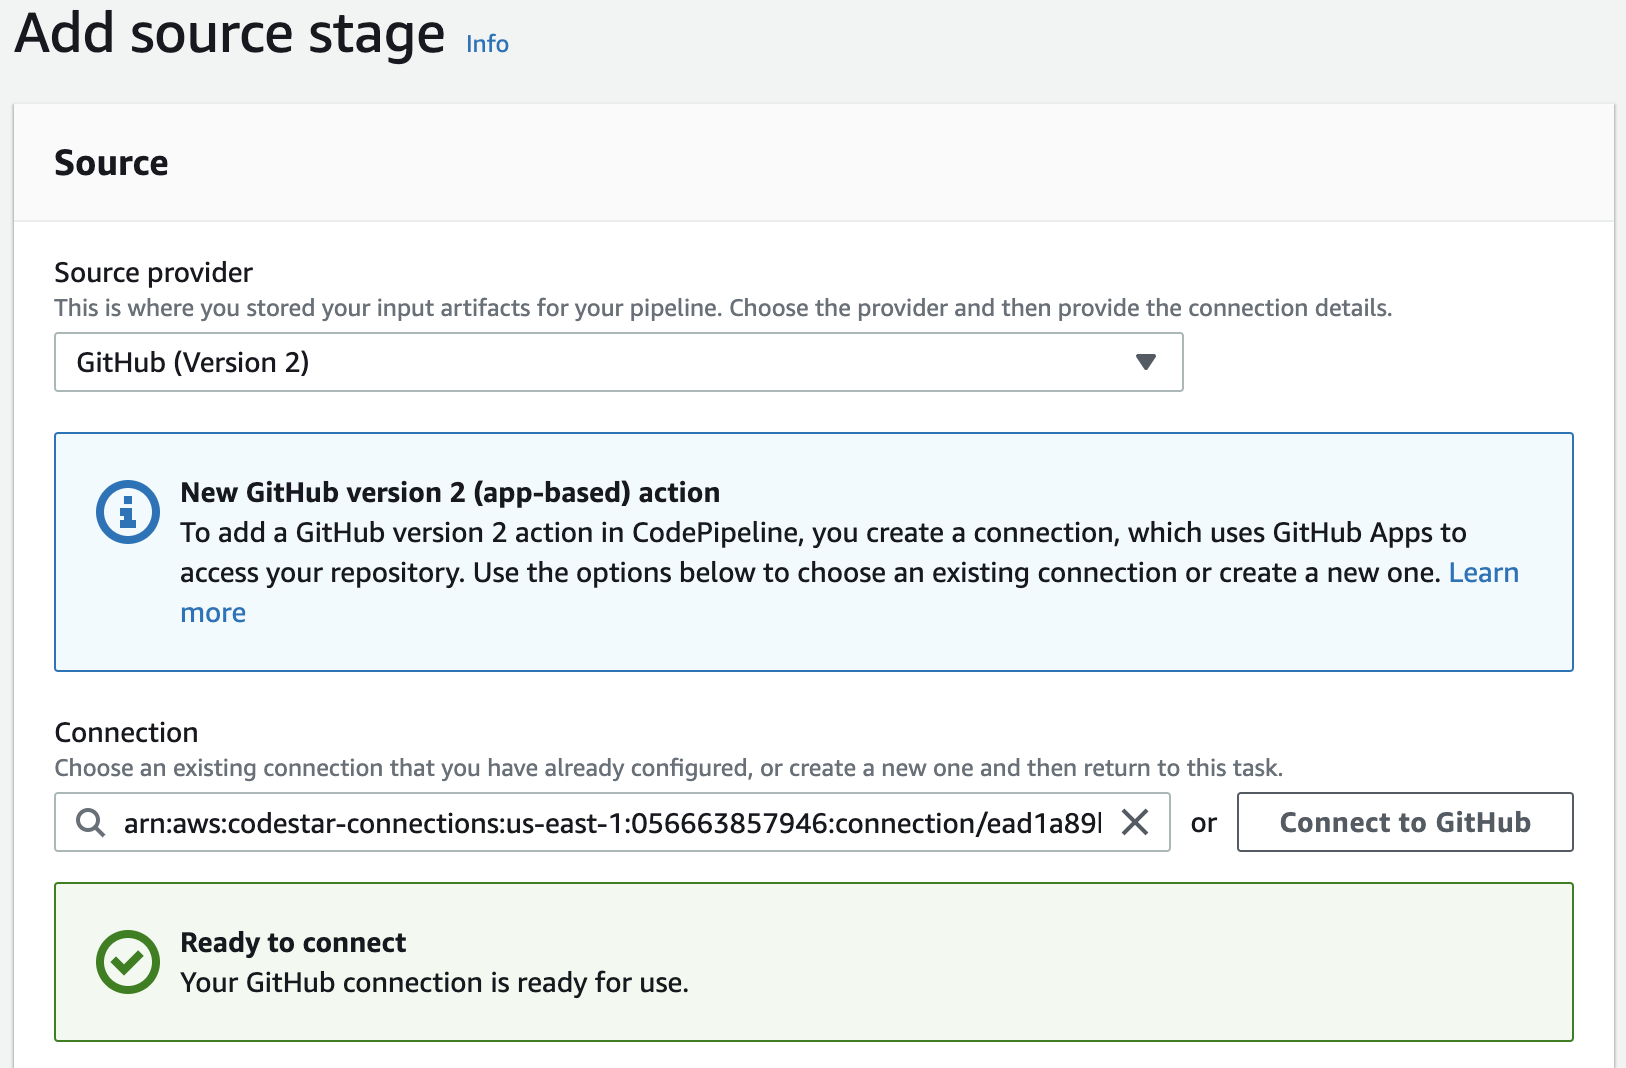Click the blue info circle icon

click(127, 512)
